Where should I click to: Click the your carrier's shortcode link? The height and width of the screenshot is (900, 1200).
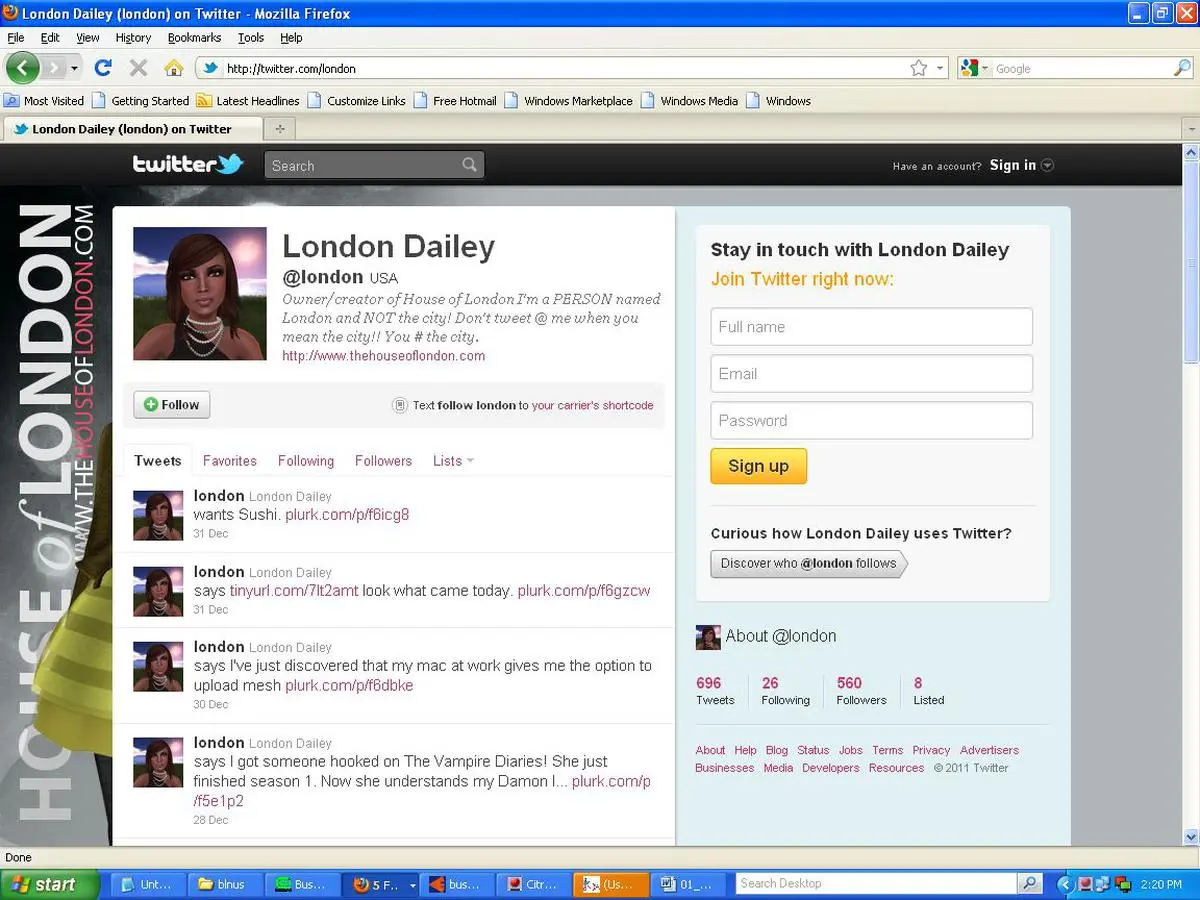coord(593,406)
